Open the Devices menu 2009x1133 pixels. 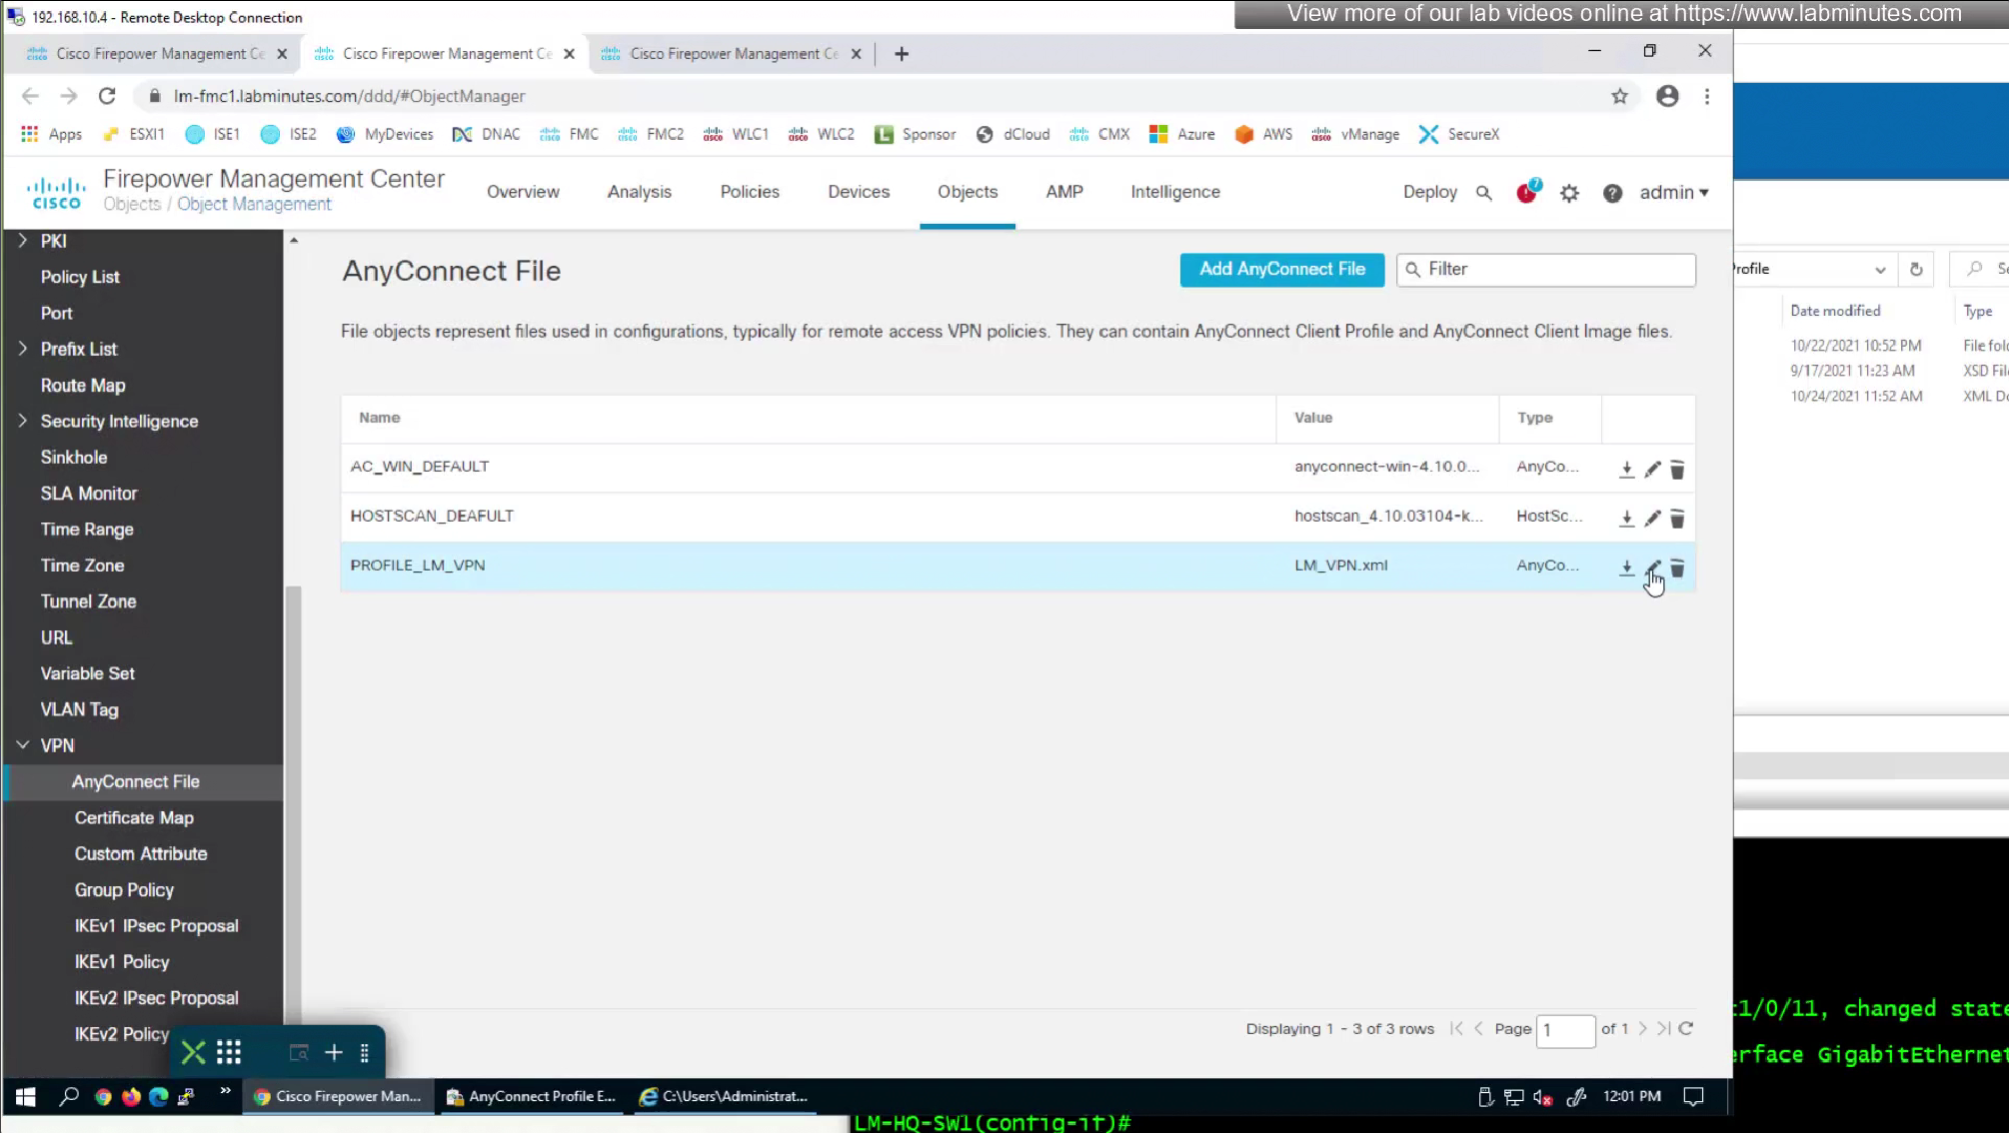[858, 192]
